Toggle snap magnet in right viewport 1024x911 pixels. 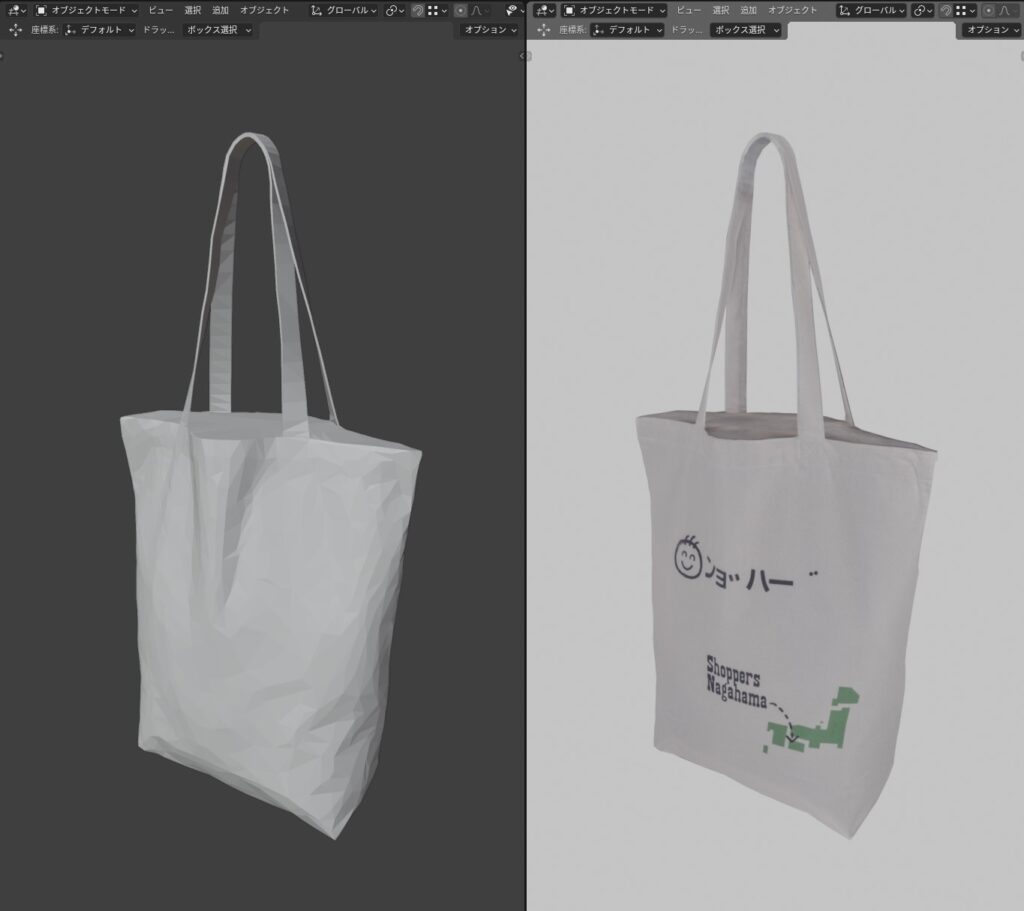pyautogui.click(x=946, y=10)
